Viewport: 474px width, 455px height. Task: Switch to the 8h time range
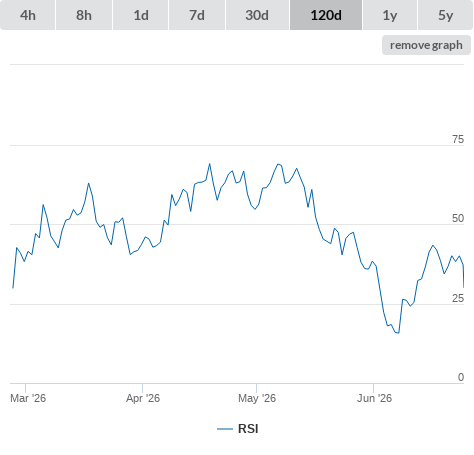click(x=84, y=15)
